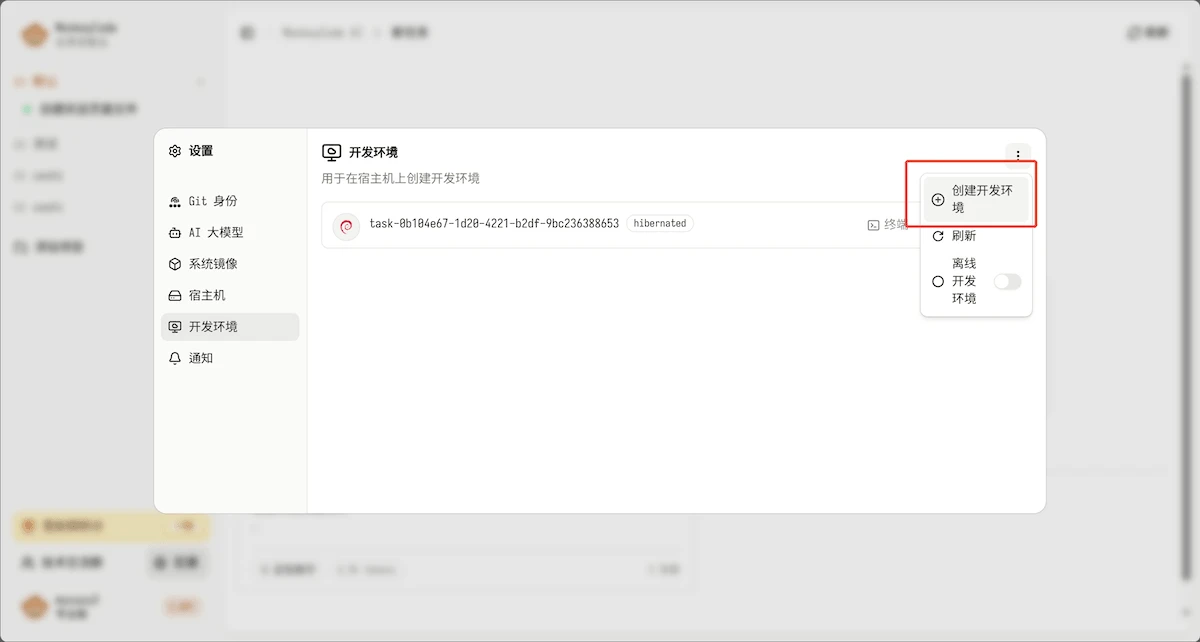Image resolution: width=1200 pixels, height=642 pixels.
Task: Open the 宿主机 settings section
Action: pyautogui.click(x=230, y=295)
